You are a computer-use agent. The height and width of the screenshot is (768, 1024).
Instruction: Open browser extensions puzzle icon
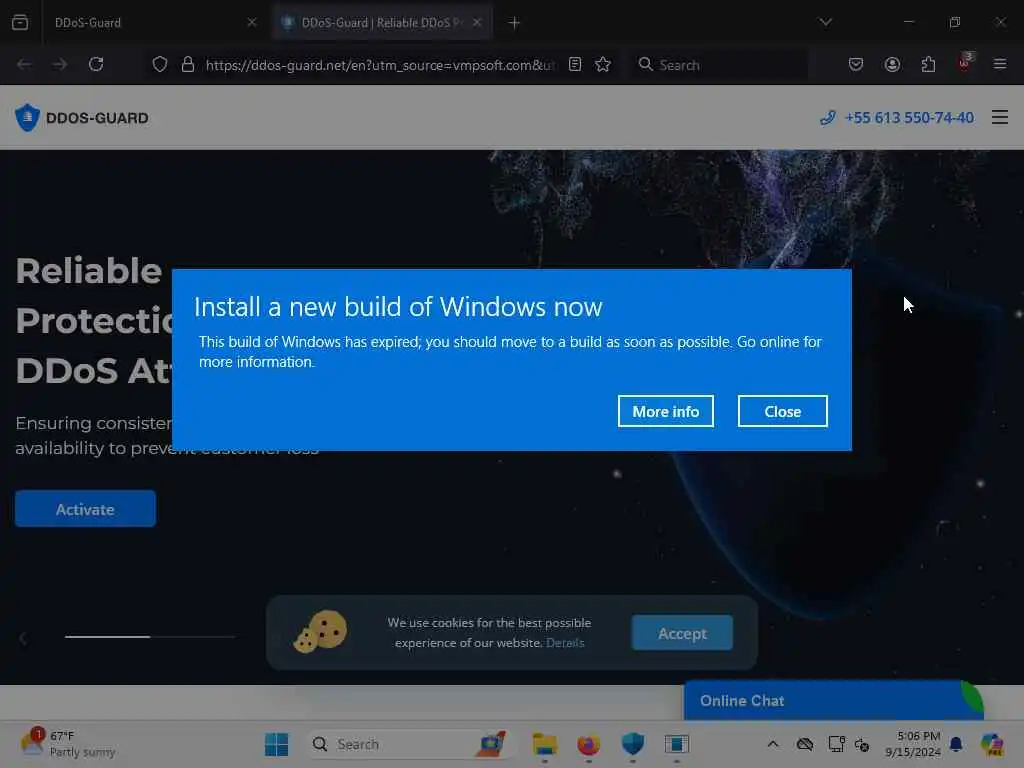(928, 64)
